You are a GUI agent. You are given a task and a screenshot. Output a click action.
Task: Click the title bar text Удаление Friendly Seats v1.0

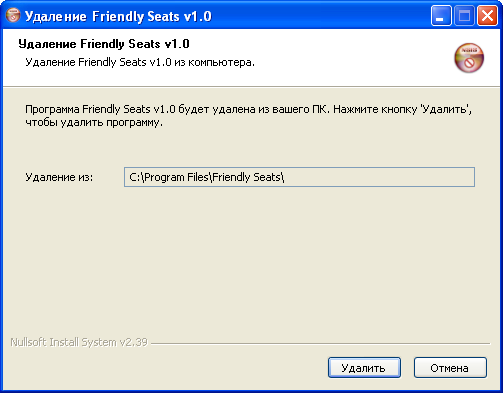click(118, 16)
